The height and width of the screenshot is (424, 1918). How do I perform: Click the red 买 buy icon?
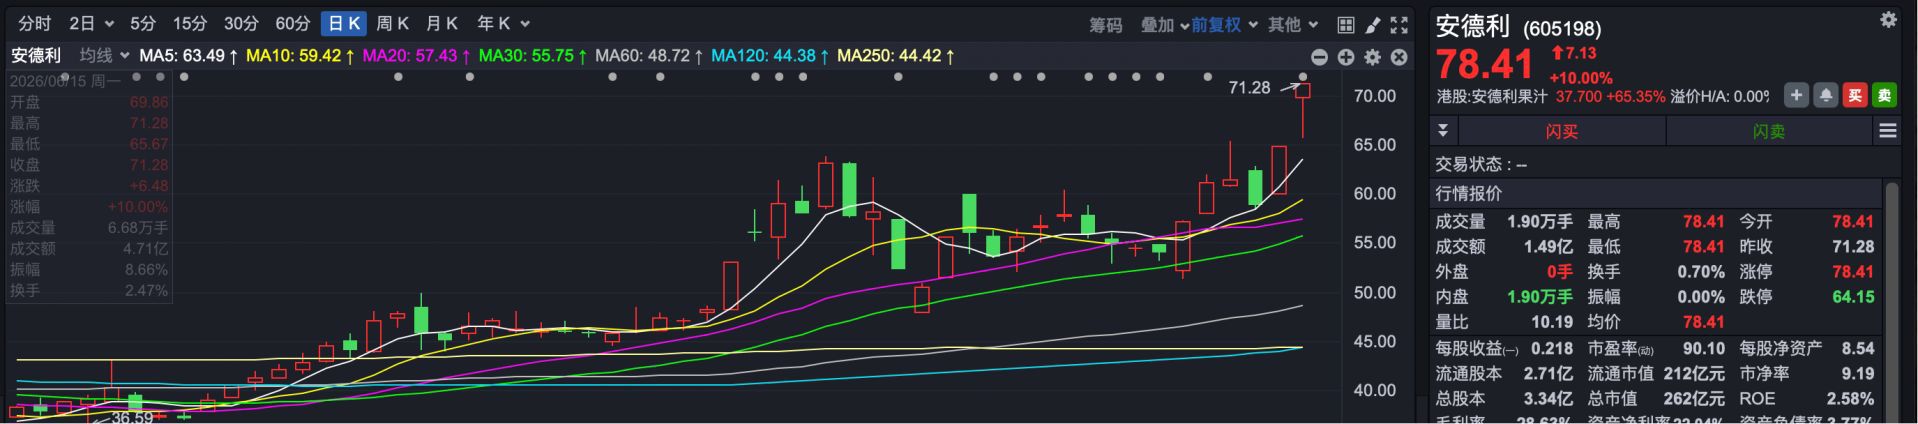click(1855, 95)
